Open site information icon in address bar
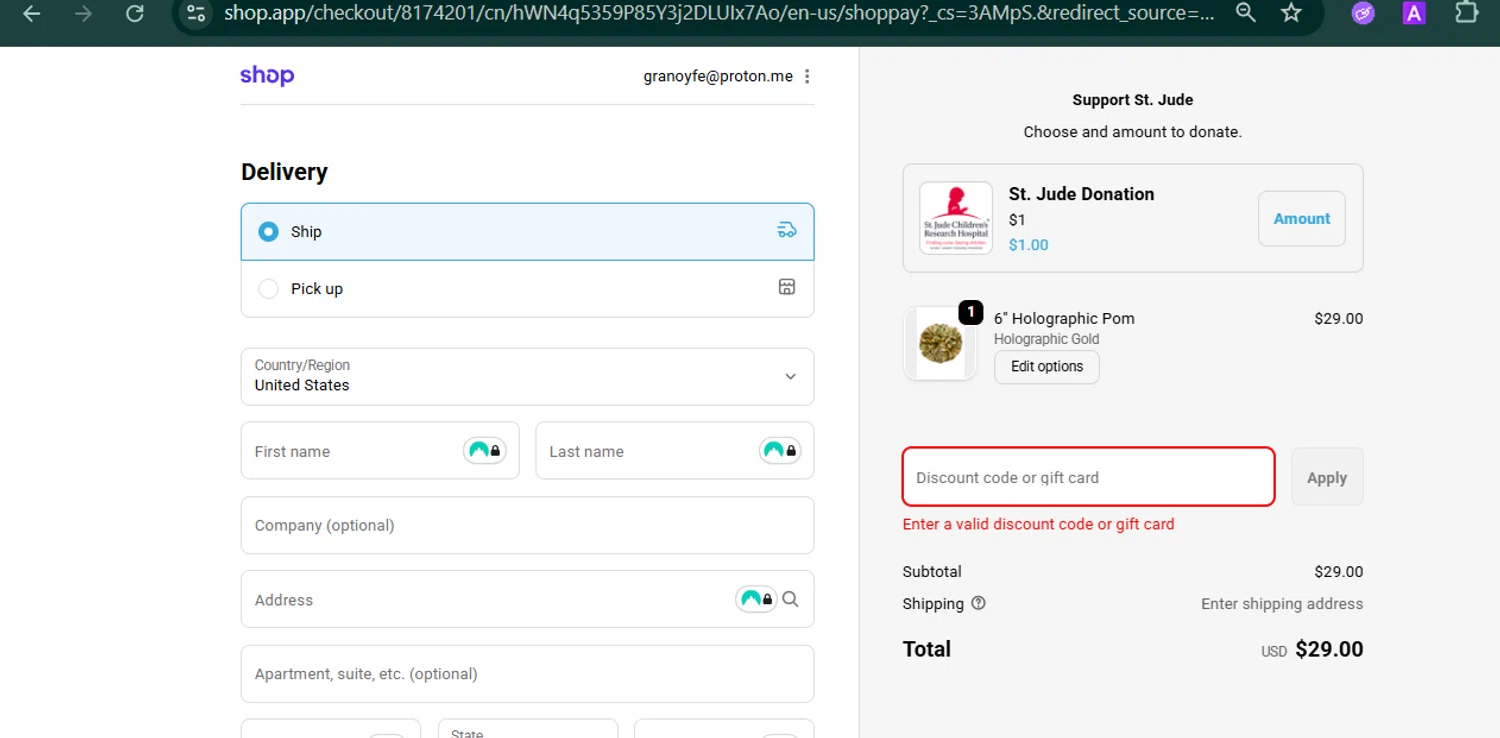Image resolution: width=1500 pixels, height=738 pixels. tap(197, 14)
